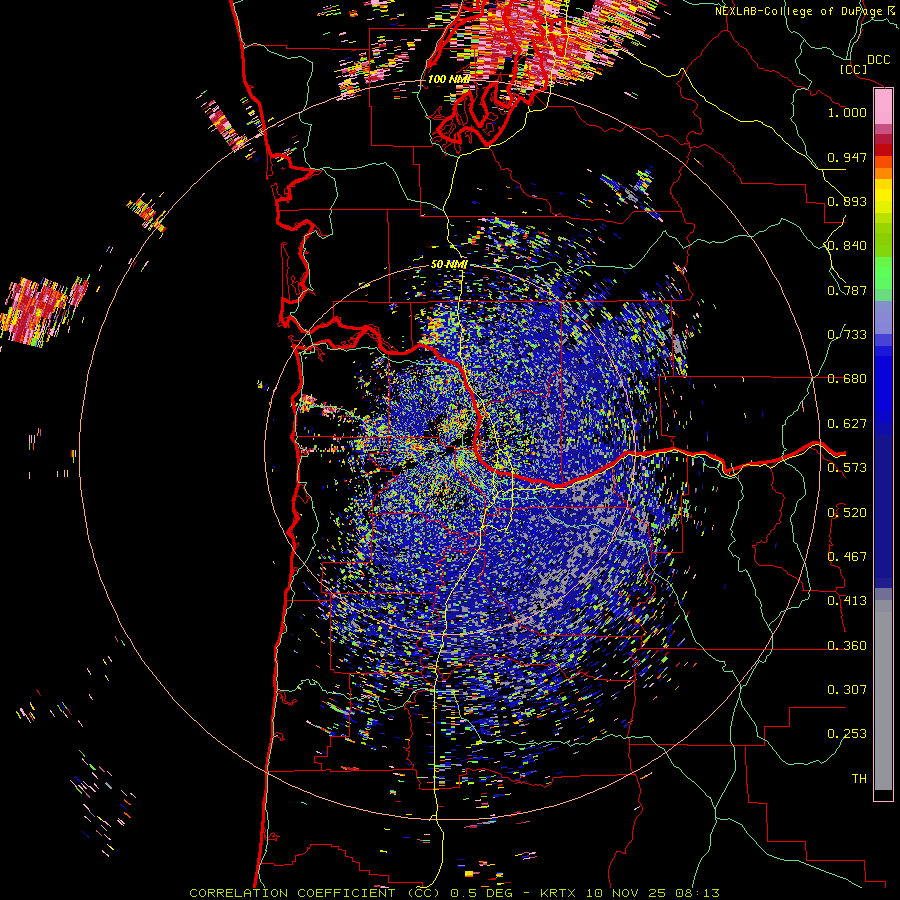Select the 0.627 legend value

[847, 424]
